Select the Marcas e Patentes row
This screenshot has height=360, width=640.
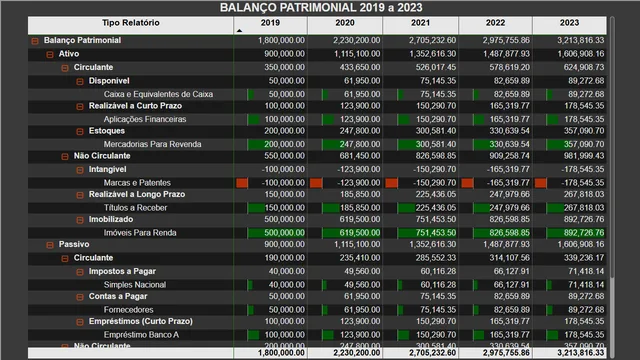tap(317, 182)
